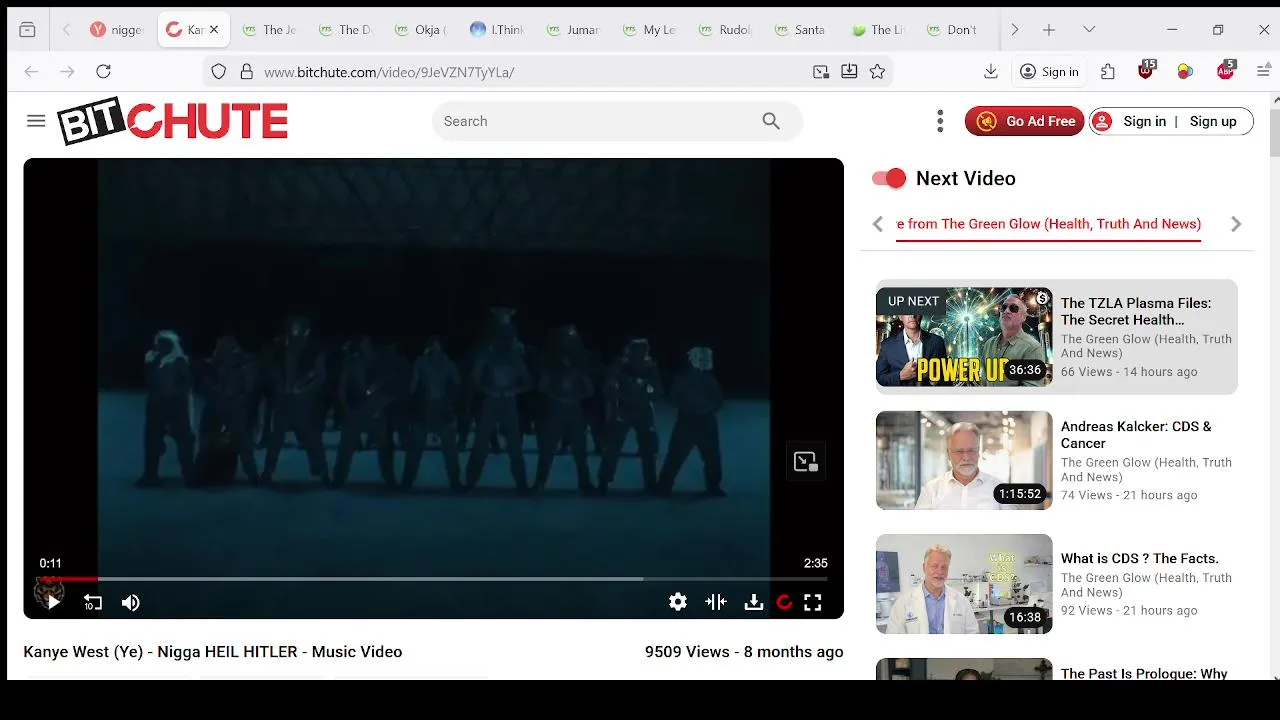Viewport: 1280px width, 720px height.
Task: Open the colorful circular extension icon
Action: (1185, 71)
